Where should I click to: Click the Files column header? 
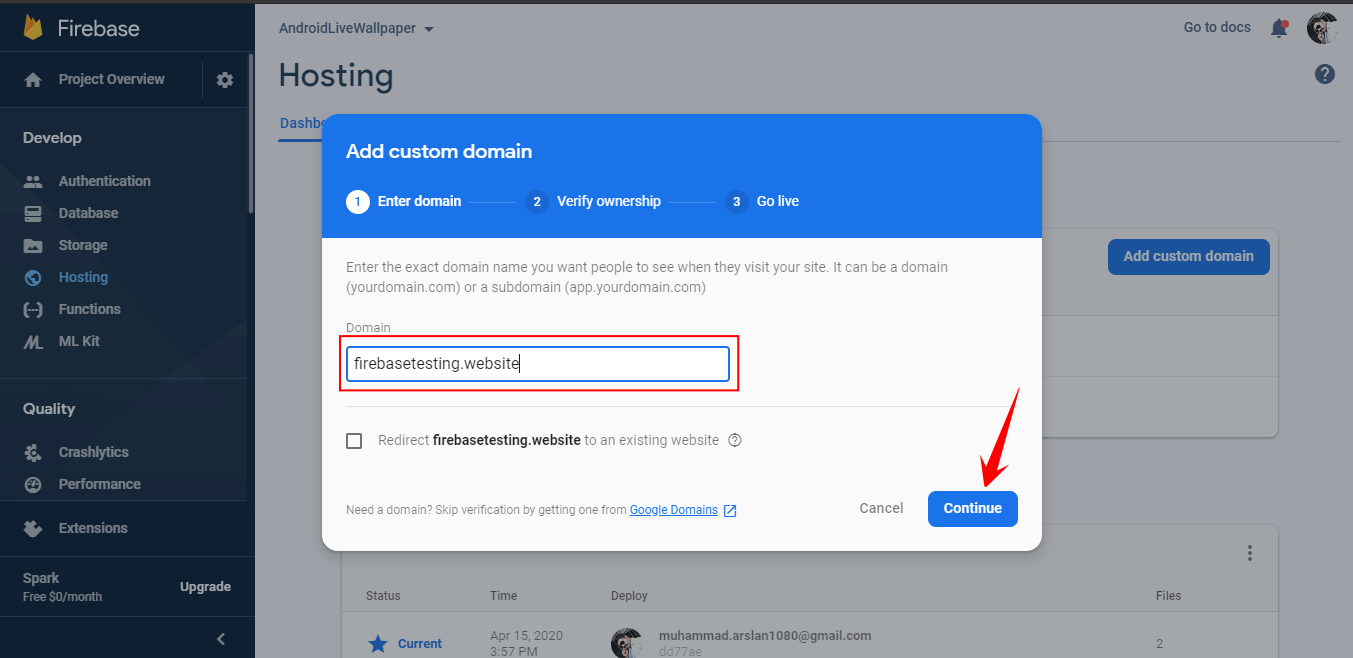1168,596
